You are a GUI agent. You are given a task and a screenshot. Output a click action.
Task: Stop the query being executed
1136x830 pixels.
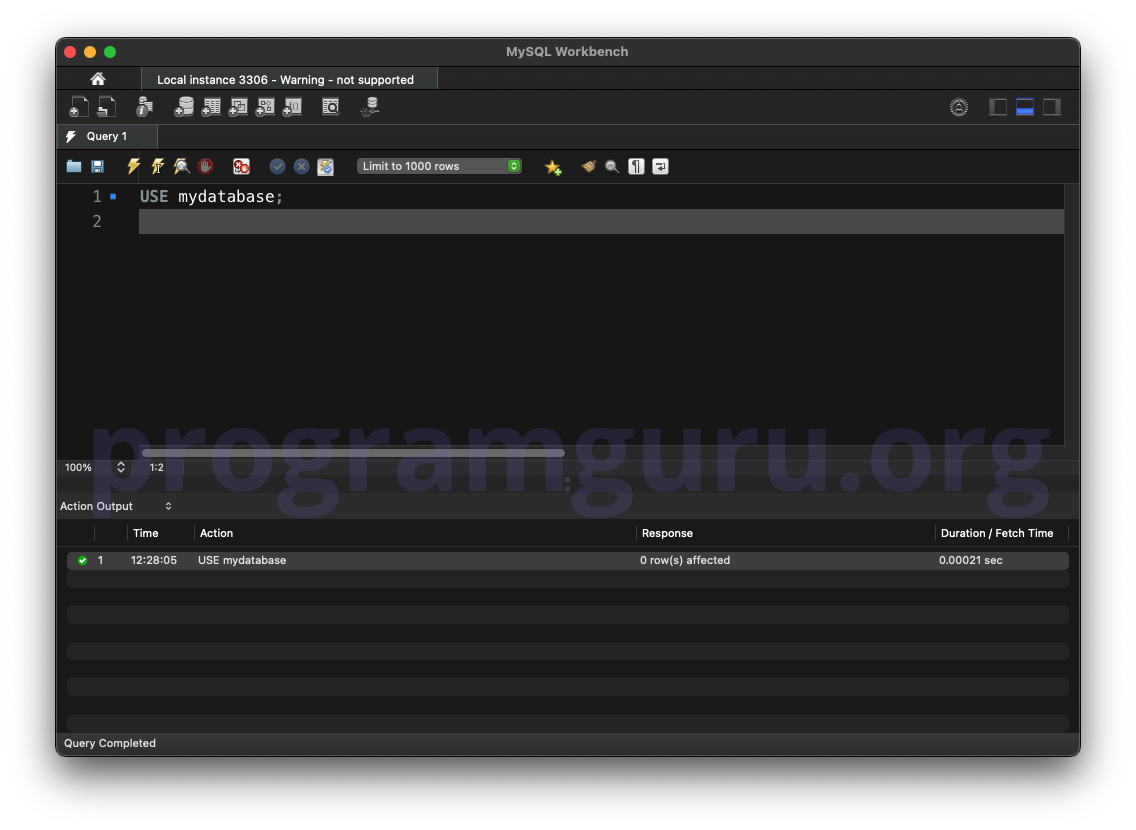pos(206,167)
